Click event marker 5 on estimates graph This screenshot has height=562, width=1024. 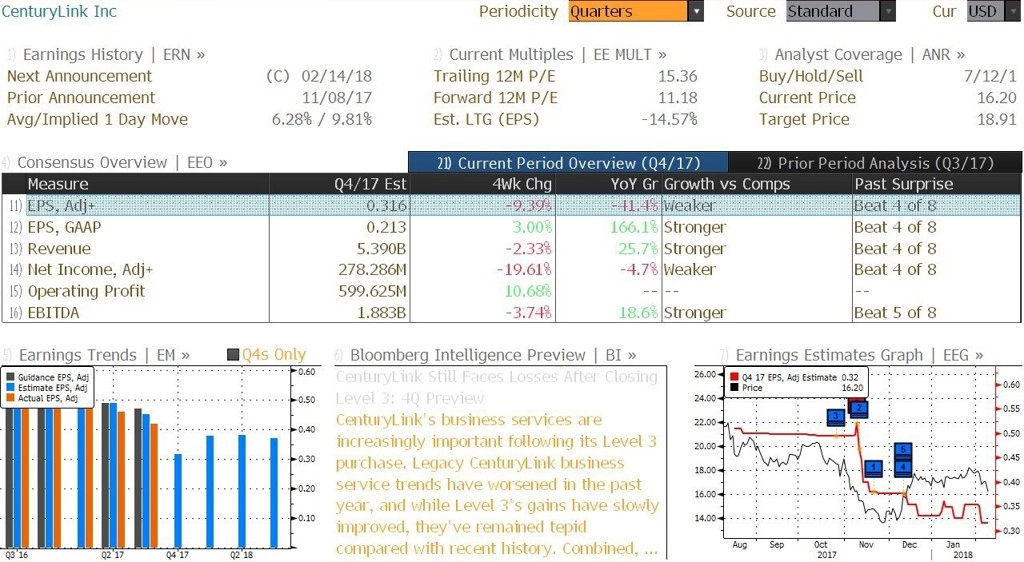click(903, 451)
